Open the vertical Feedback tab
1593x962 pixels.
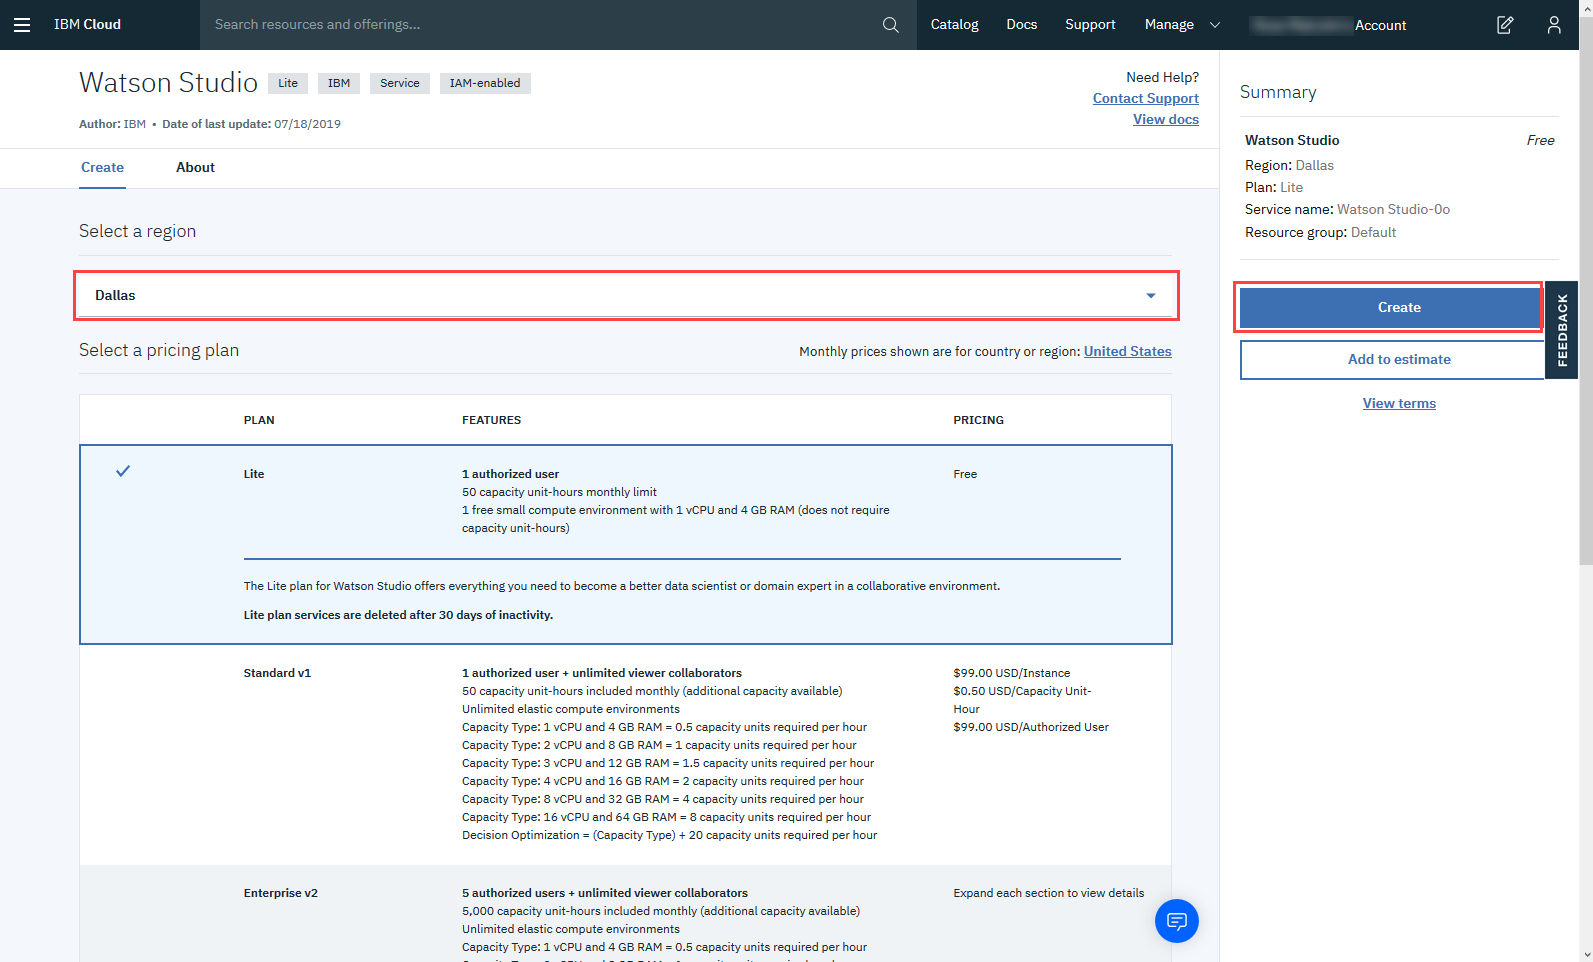[x=1561, y=330]
